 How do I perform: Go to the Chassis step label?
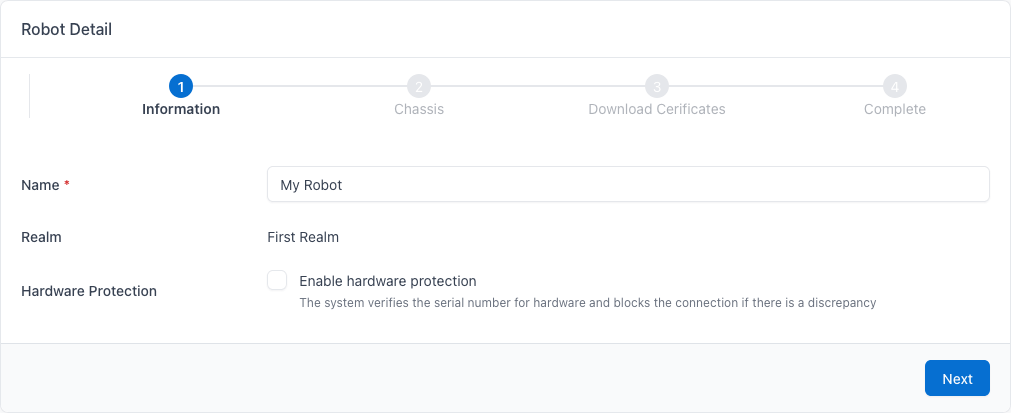[x=419, y=109]
